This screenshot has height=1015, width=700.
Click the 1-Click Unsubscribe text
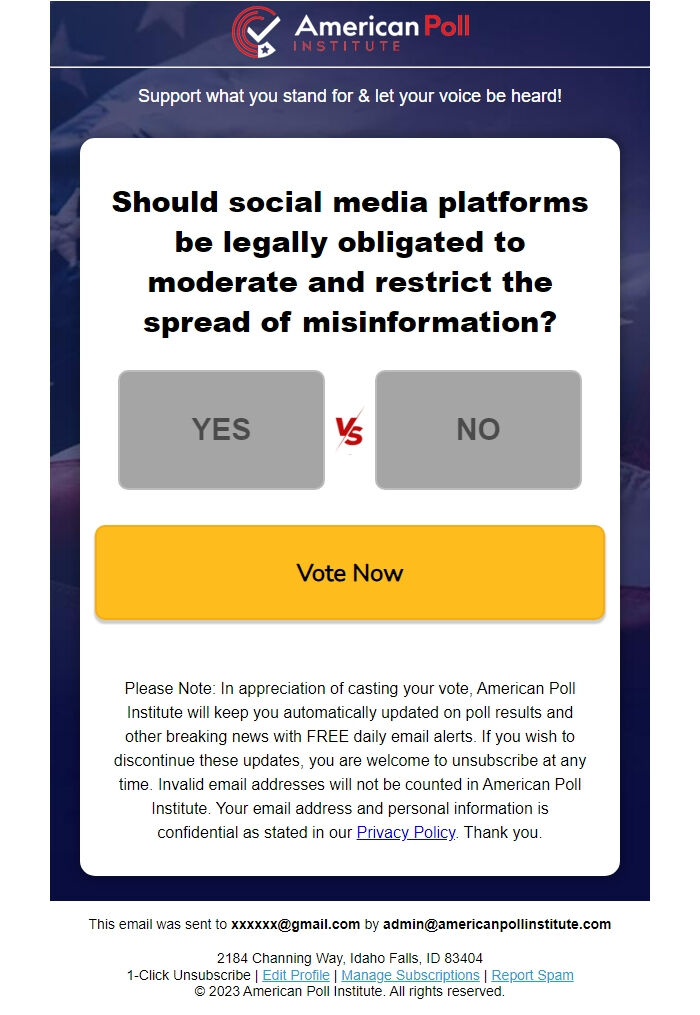coord(188,975)
